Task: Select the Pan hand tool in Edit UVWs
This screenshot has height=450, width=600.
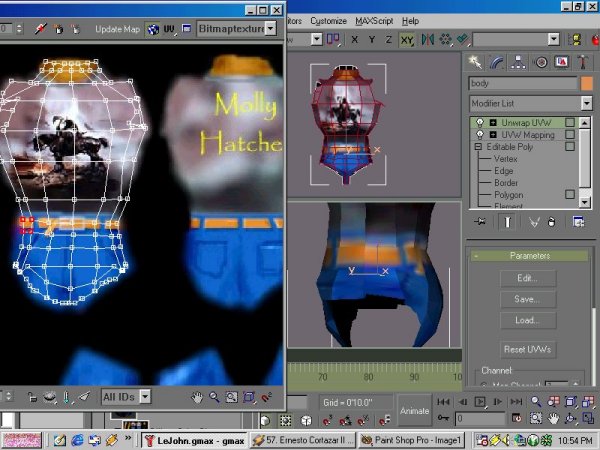Action: click(197, 398)
